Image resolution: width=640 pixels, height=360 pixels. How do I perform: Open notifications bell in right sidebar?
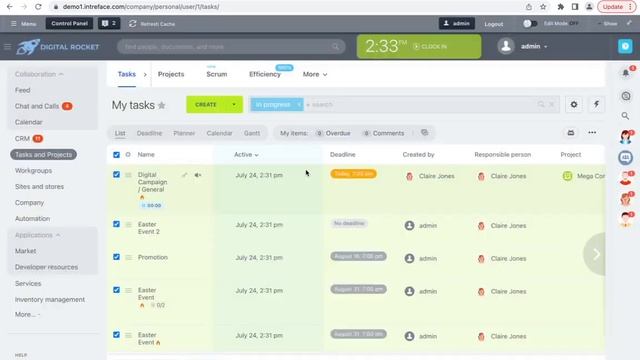[625, 73]
